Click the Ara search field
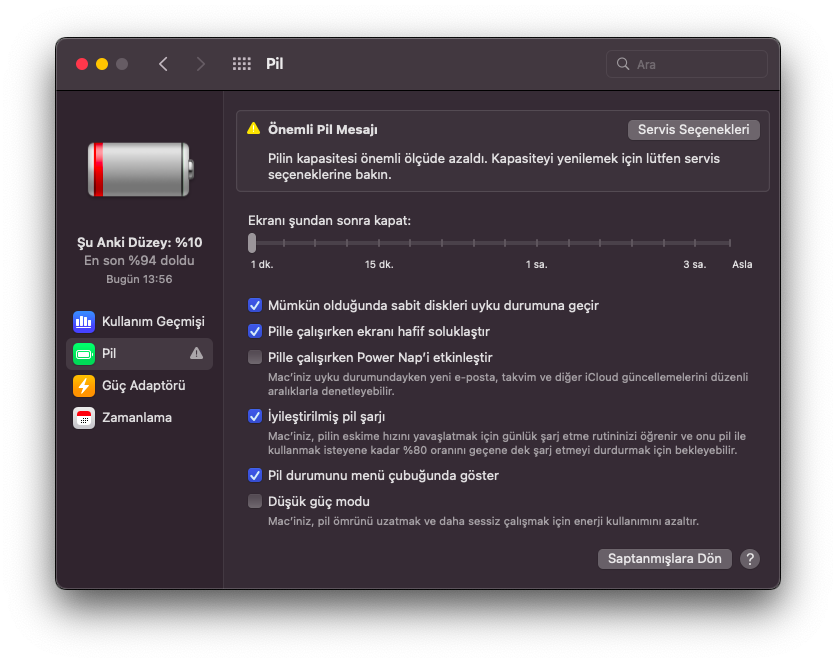Screen dimensions: 836x663 (697, 64)
